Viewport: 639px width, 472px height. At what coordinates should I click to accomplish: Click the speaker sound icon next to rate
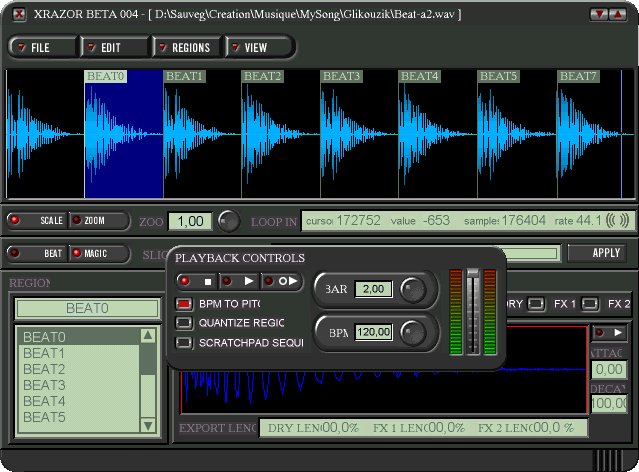(617, 221)
